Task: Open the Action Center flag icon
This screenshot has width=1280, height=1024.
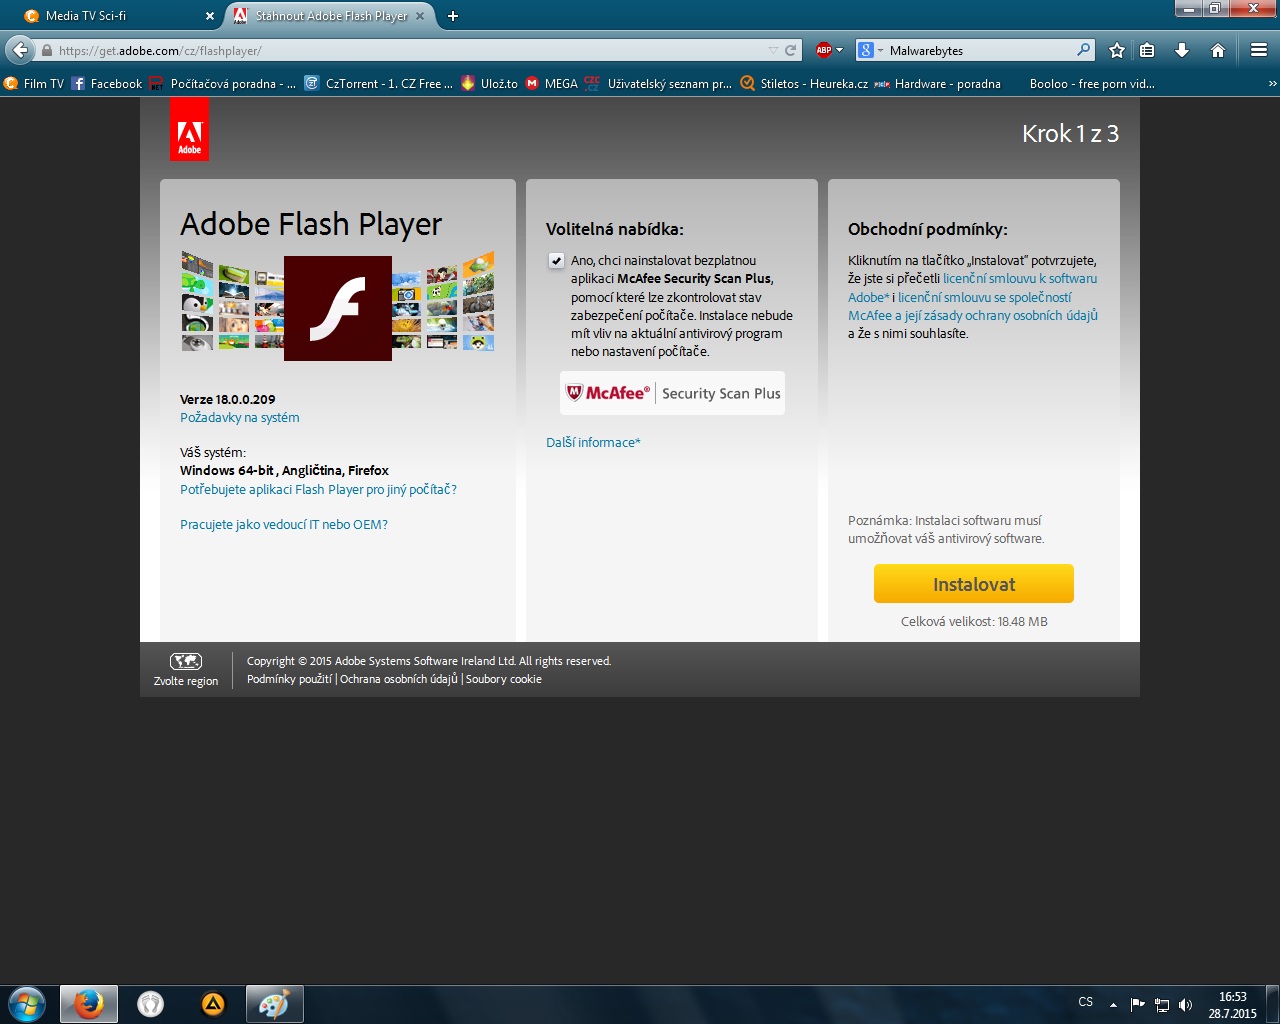Action: coord(1138,1005)
